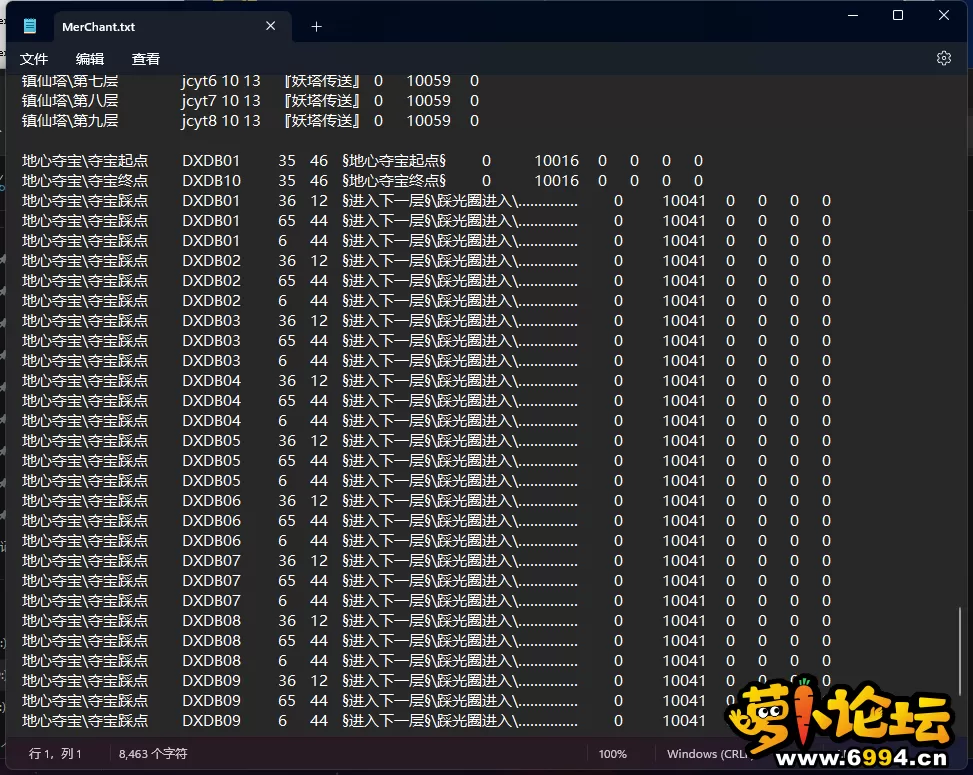Open the 文件 menu
973x775 pixels.
34,59
